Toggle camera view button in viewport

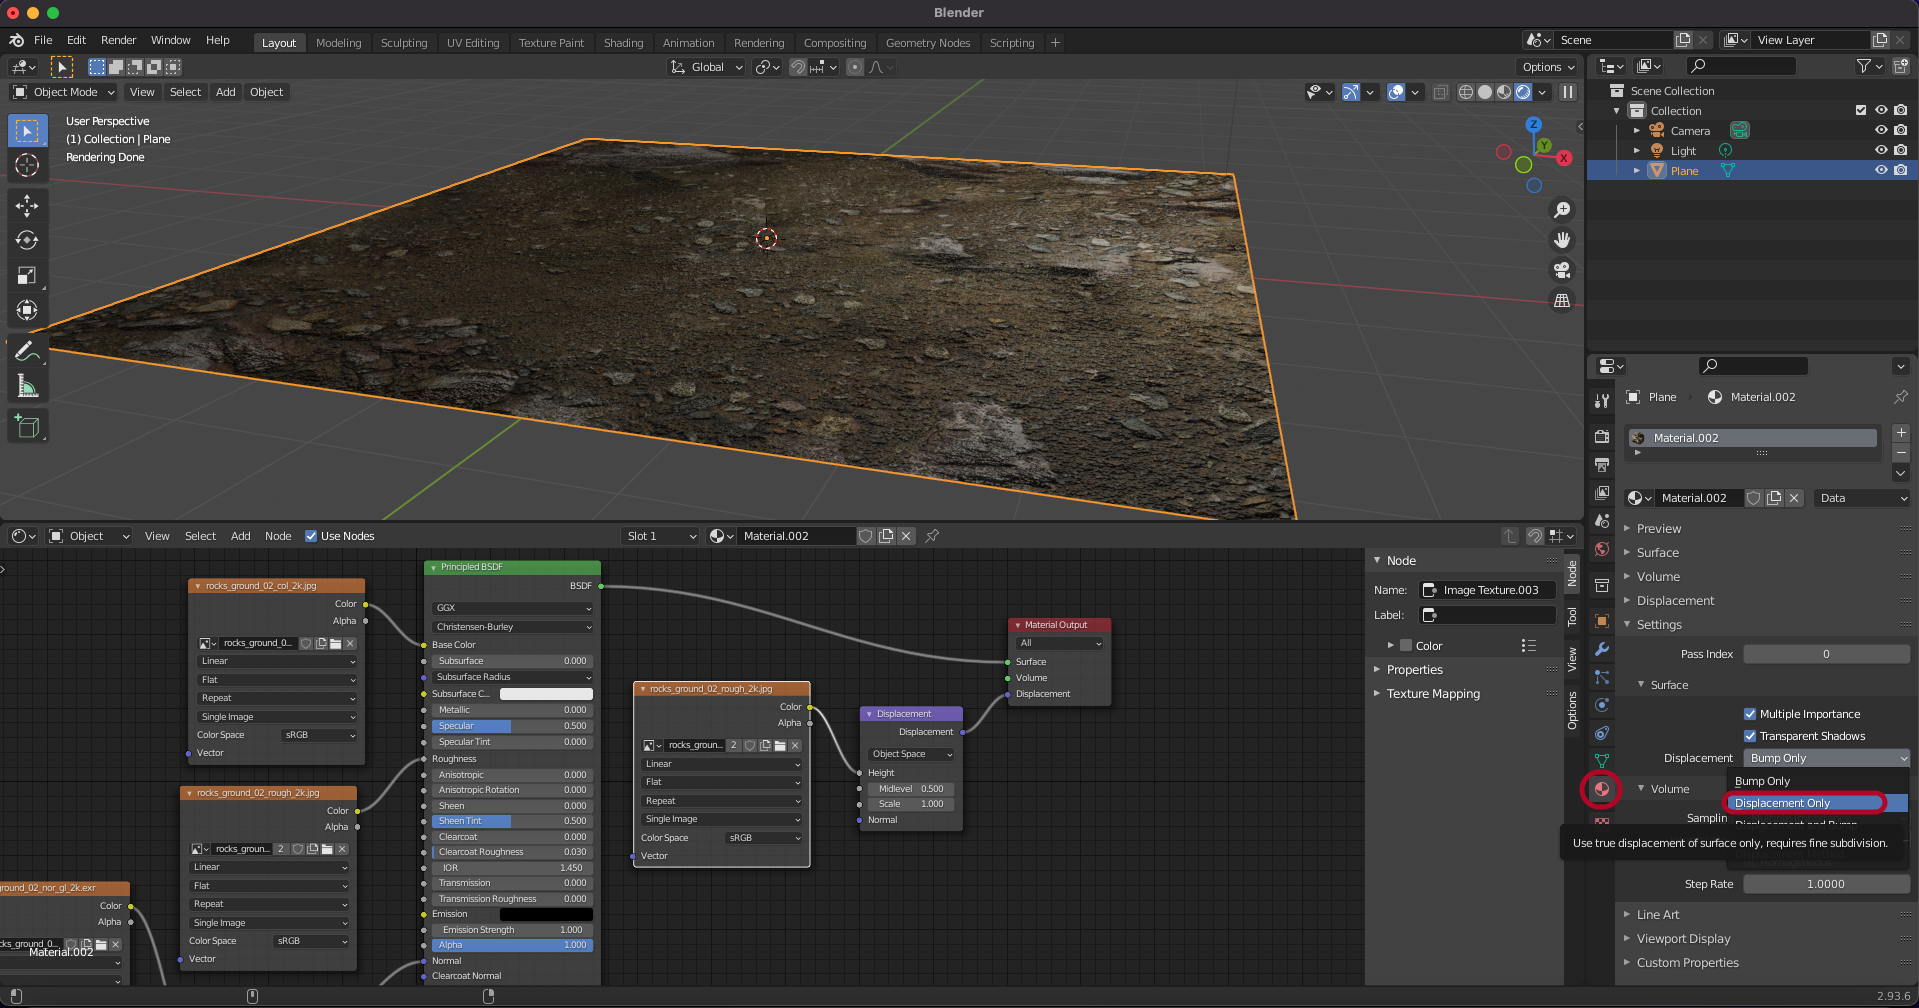pos(1561,270)
